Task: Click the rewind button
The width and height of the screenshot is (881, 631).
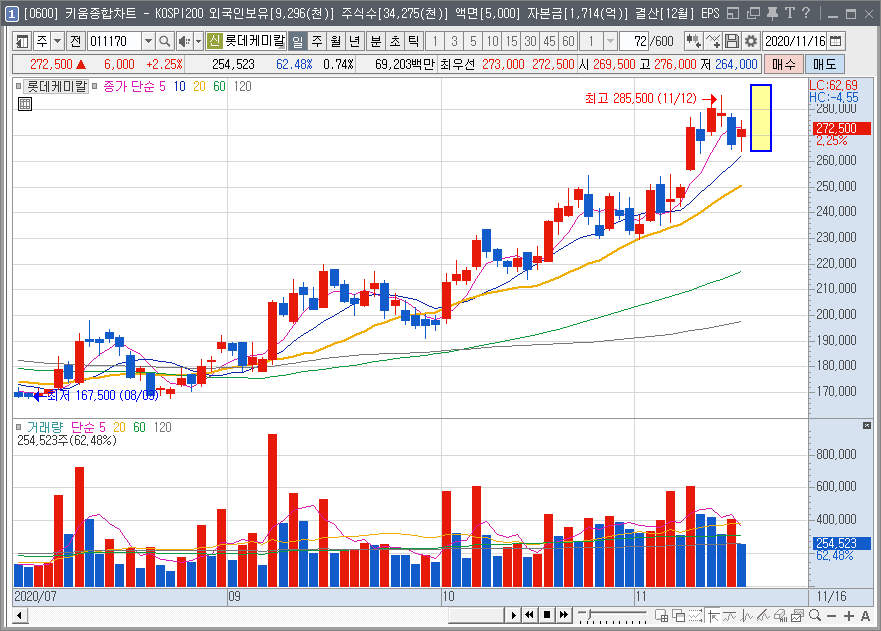Action: point(530,615)
